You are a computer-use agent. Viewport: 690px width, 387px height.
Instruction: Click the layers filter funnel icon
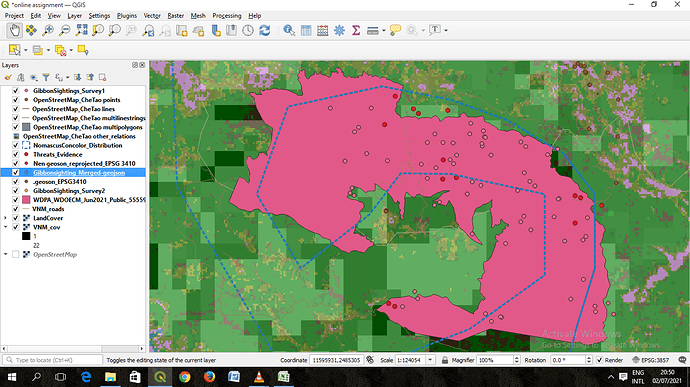pos(46,77)
